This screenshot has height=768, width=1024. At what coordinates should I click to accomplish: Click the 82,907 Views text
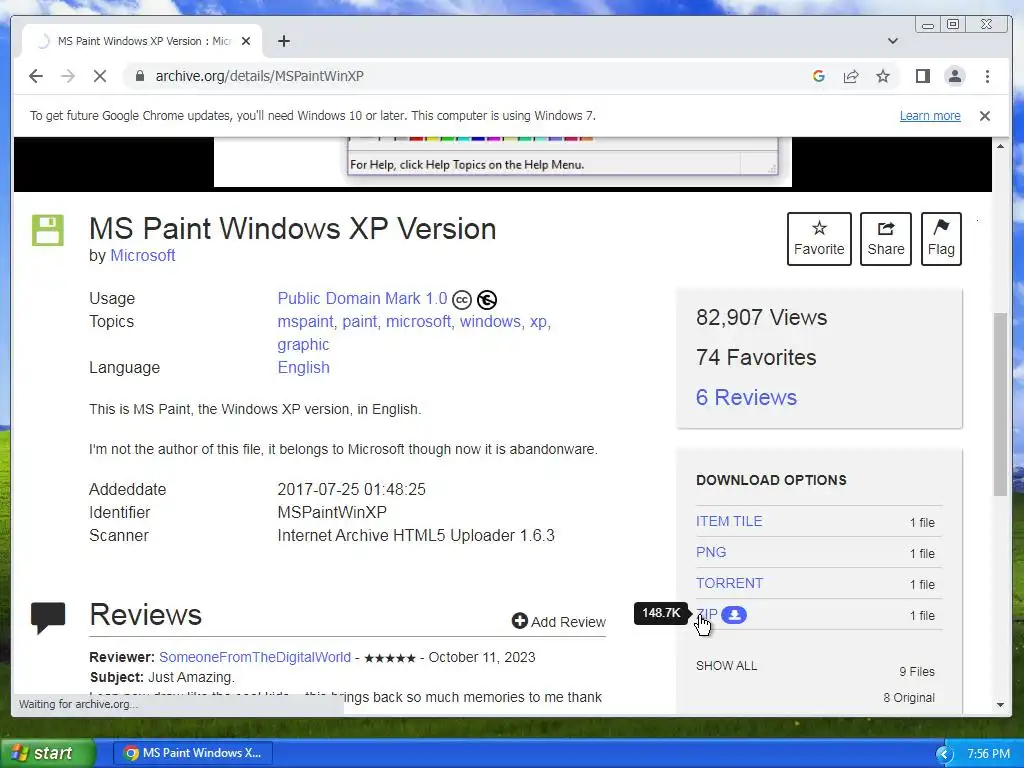(x=761, y=317)
